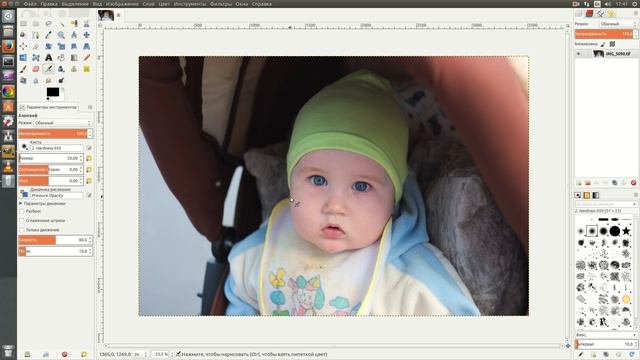This screenshot has height=360, width=640.
Task: Select the Pencil tool
Action: click(x=87, y=58)
